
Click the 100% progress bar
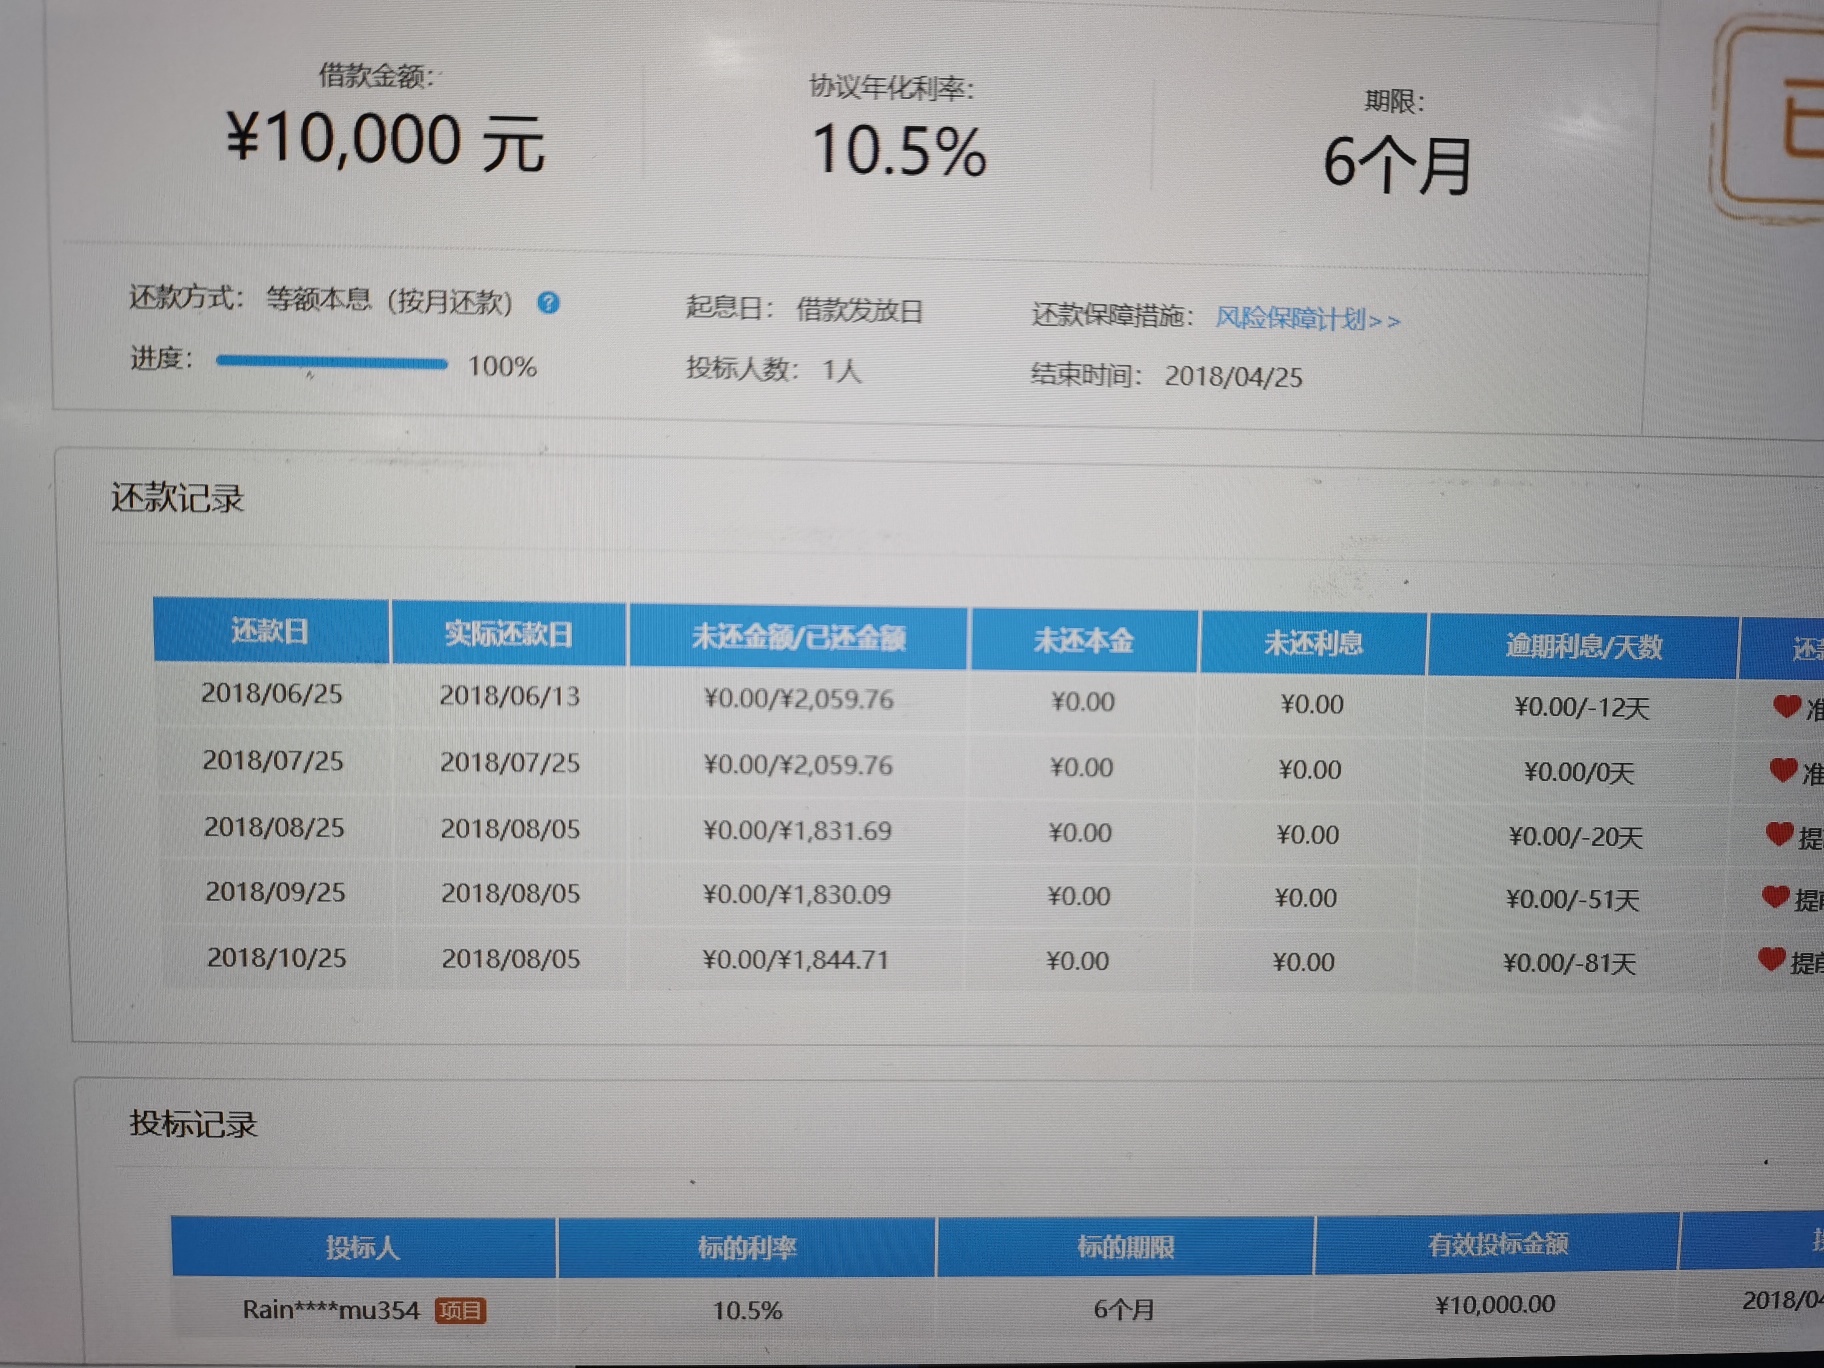[332, 362]
